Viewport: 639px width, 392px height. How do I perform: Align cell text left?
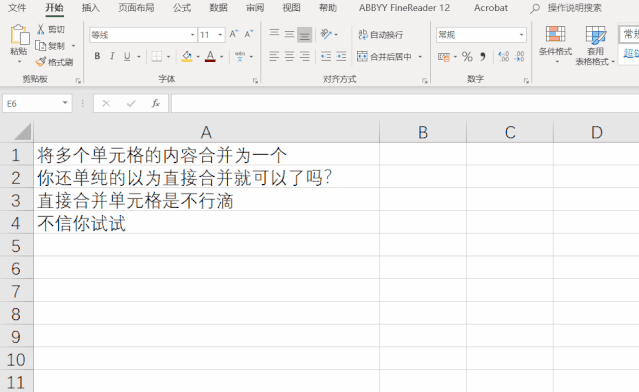[x=274, y=56]
